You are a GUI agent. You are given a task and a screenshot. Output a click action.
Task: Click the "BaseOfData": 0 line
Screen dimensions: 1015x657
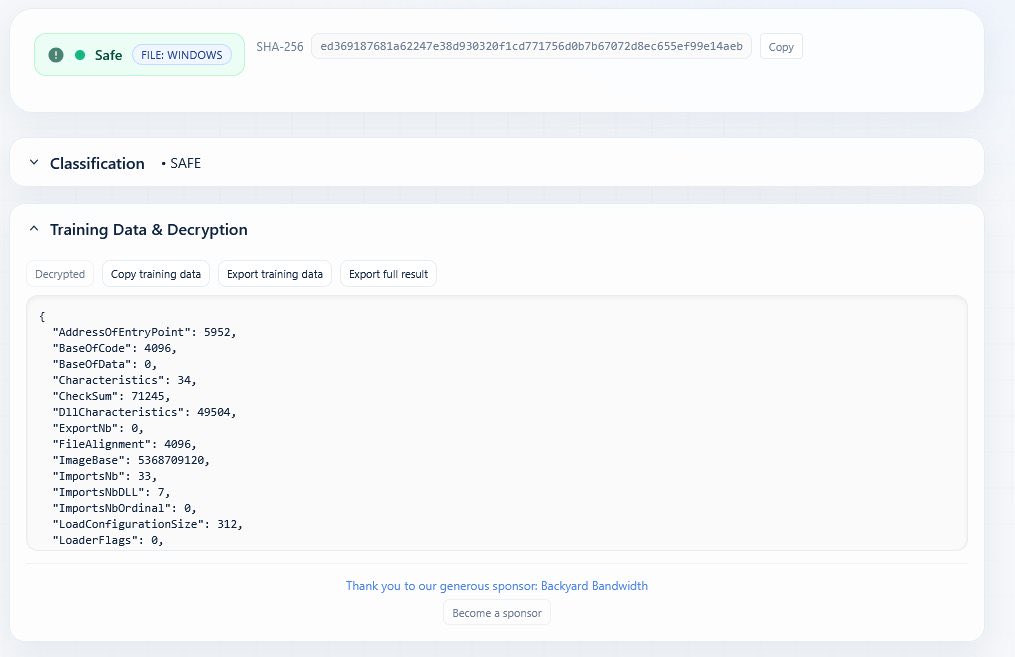[x=105, y=364]
